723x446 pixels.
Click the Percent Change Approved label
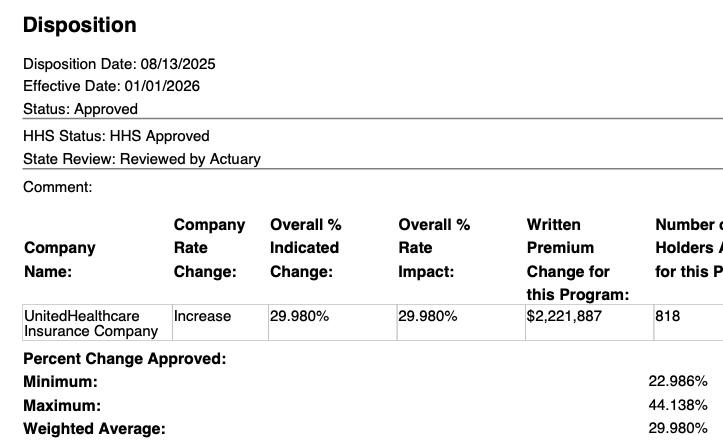coord(125,359)
